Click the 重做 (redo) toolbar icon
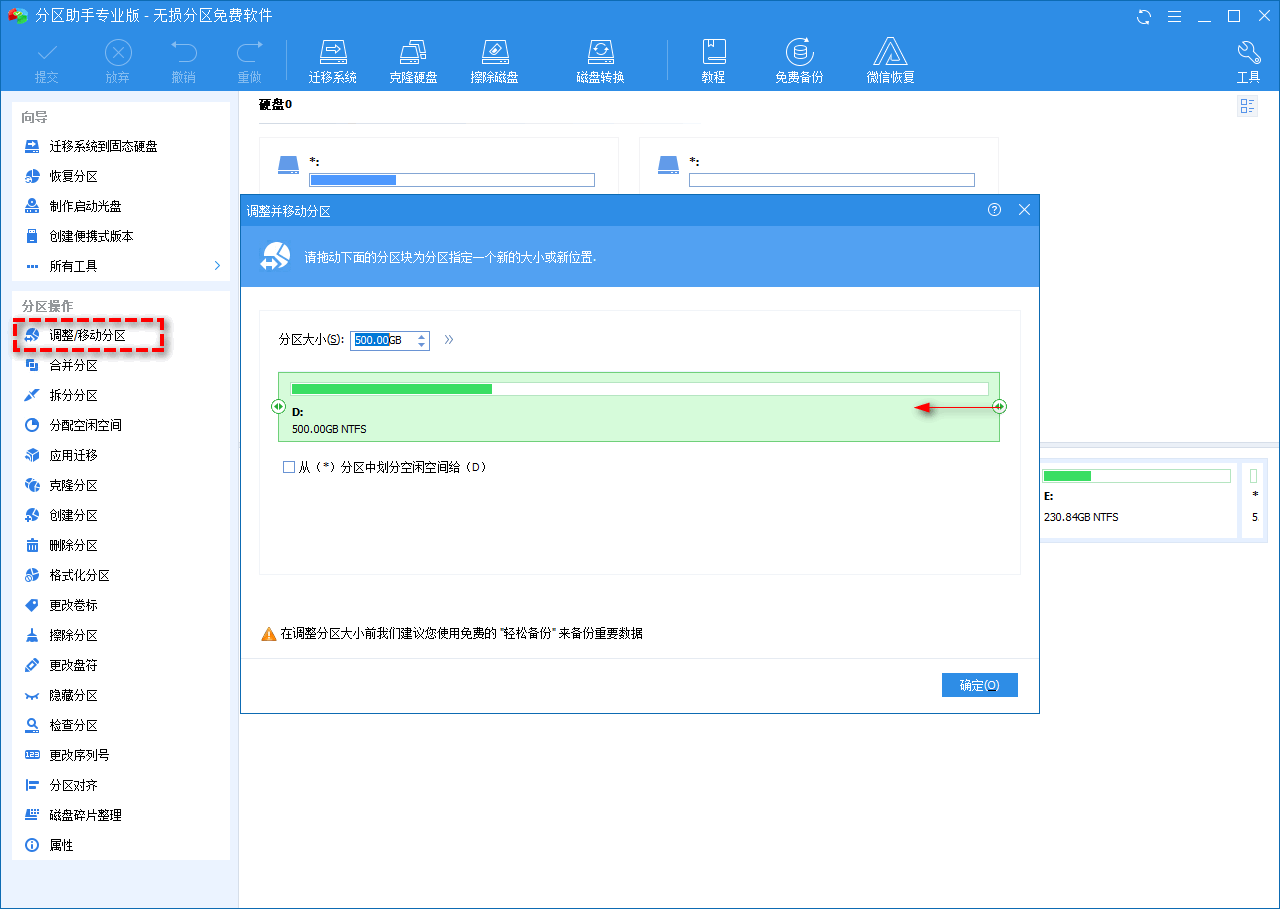 pos(249,61)
